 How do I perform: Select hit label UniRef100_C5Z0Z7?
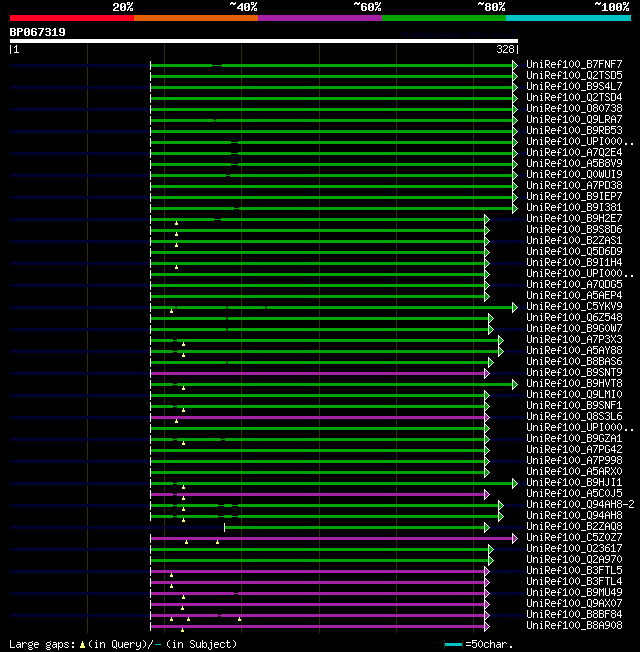(x=574, y=538)
